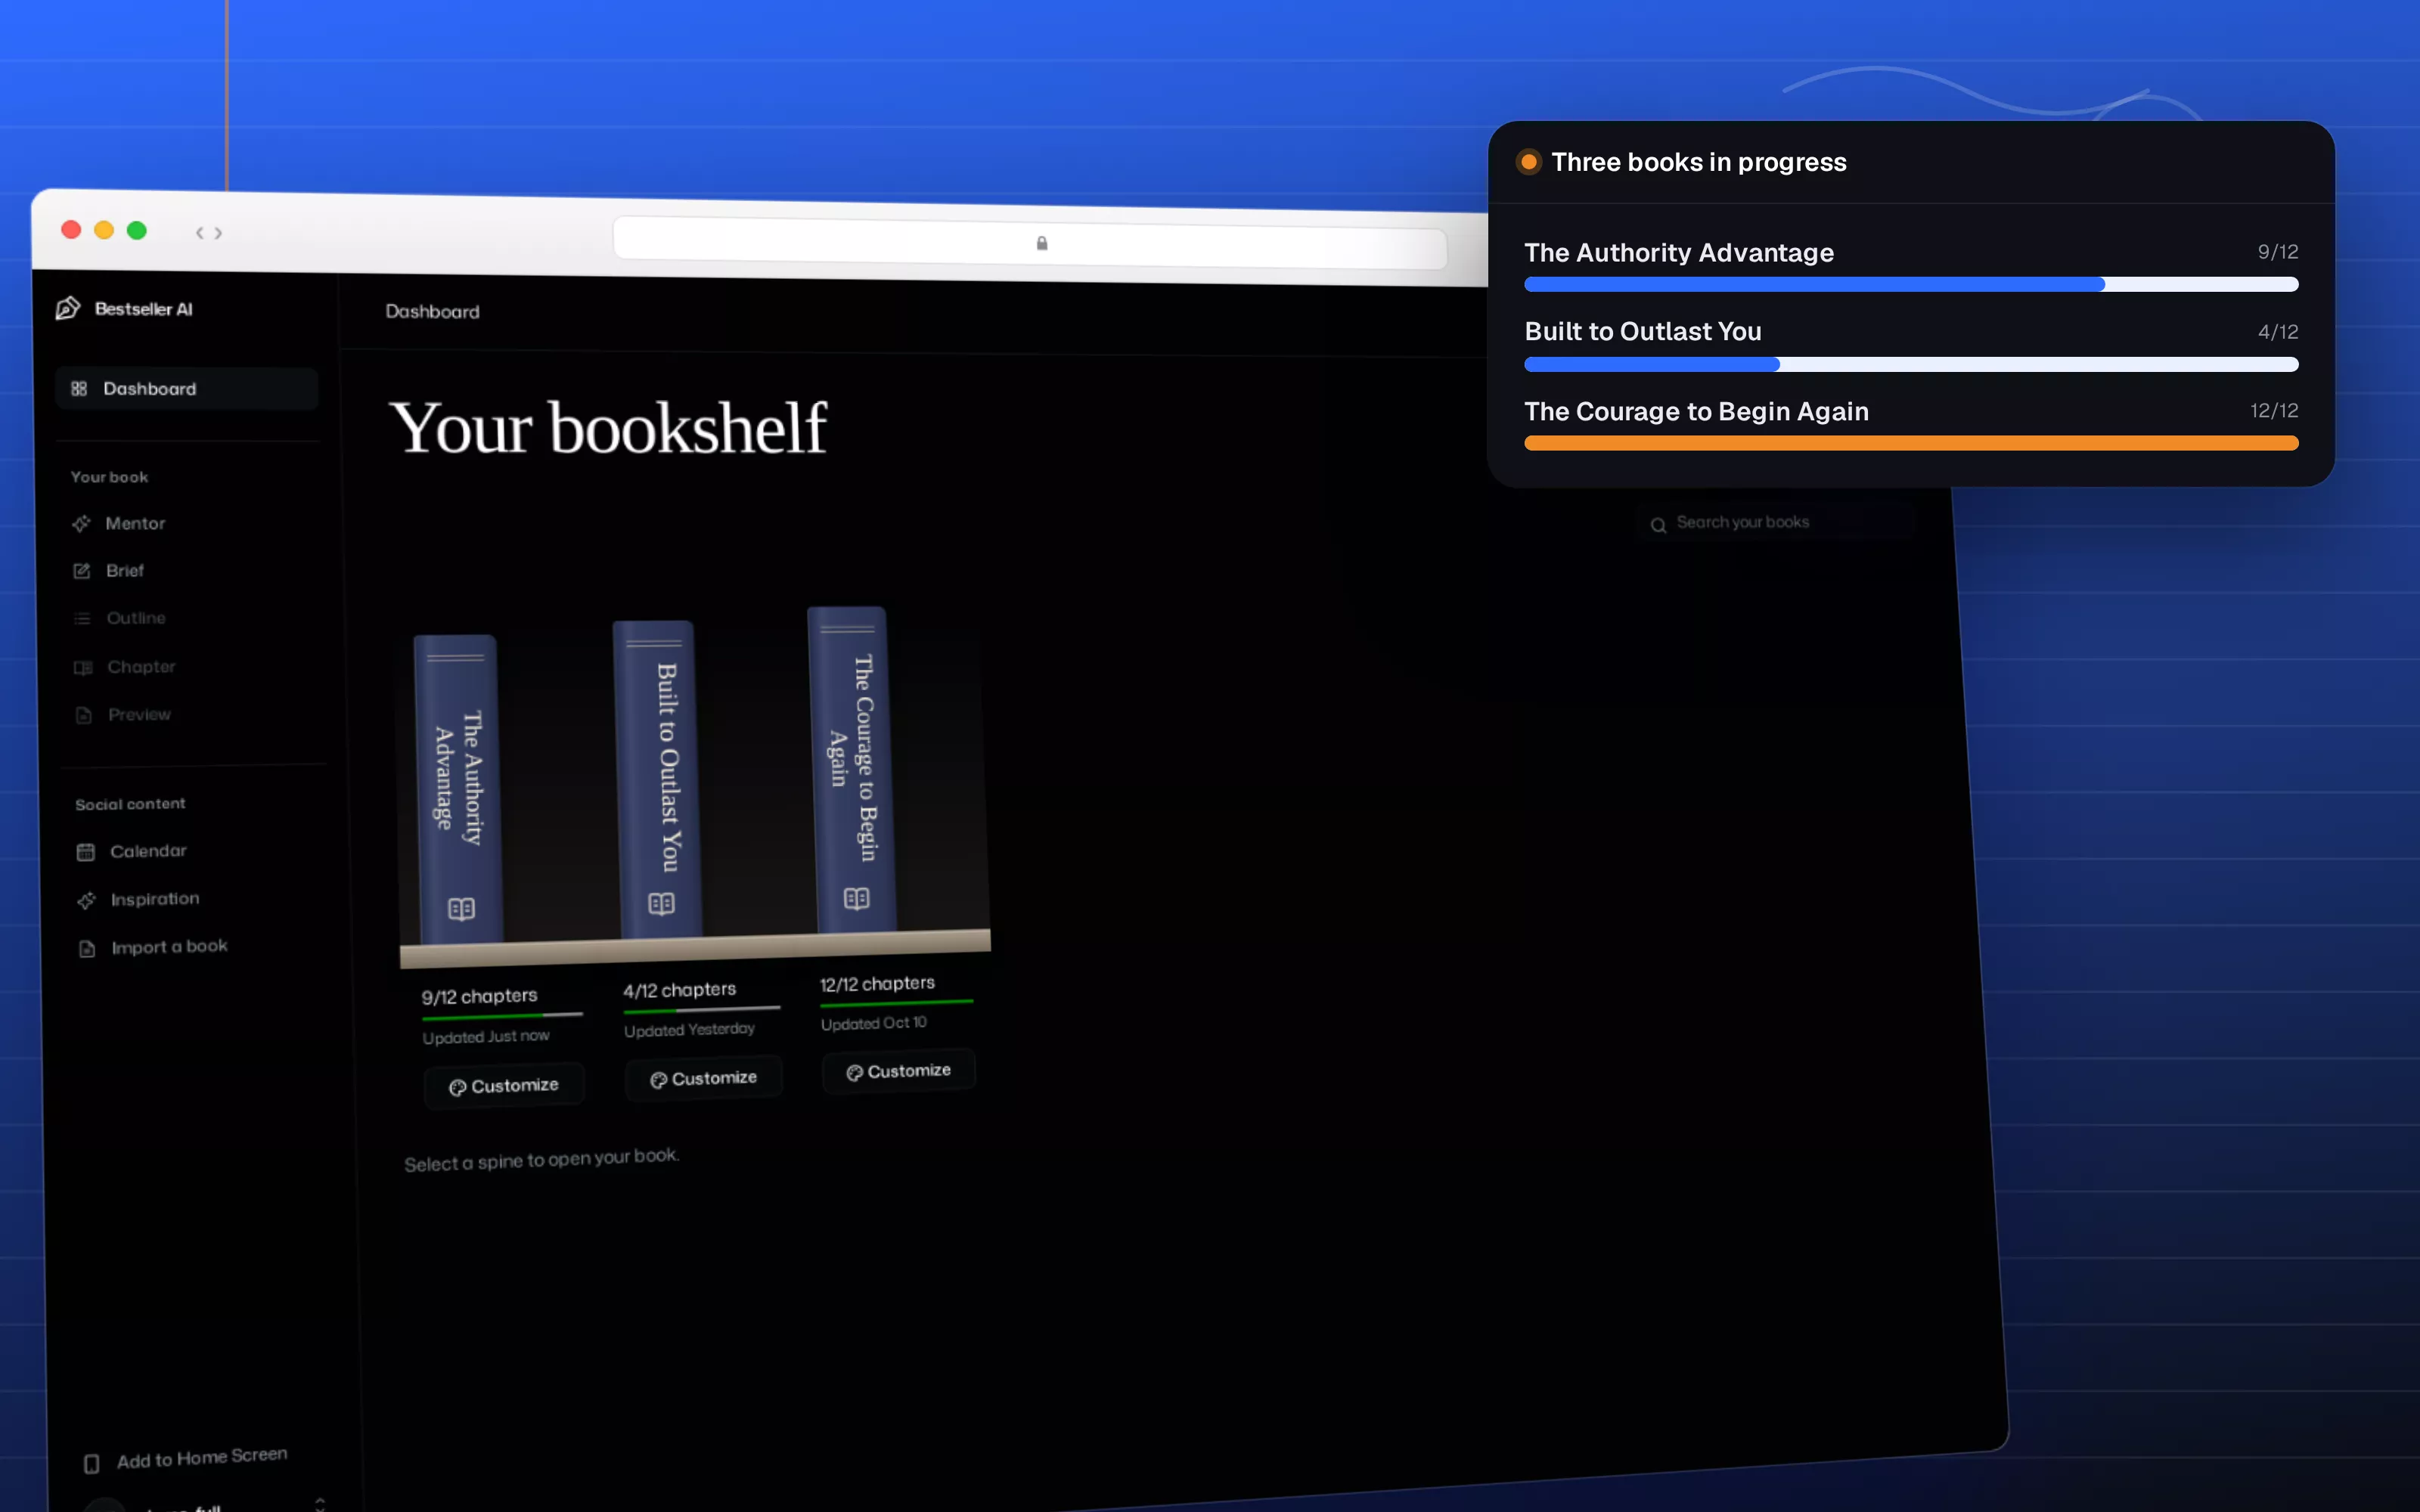Customize the 12/12 chapters book

(x=898, y=1072)
